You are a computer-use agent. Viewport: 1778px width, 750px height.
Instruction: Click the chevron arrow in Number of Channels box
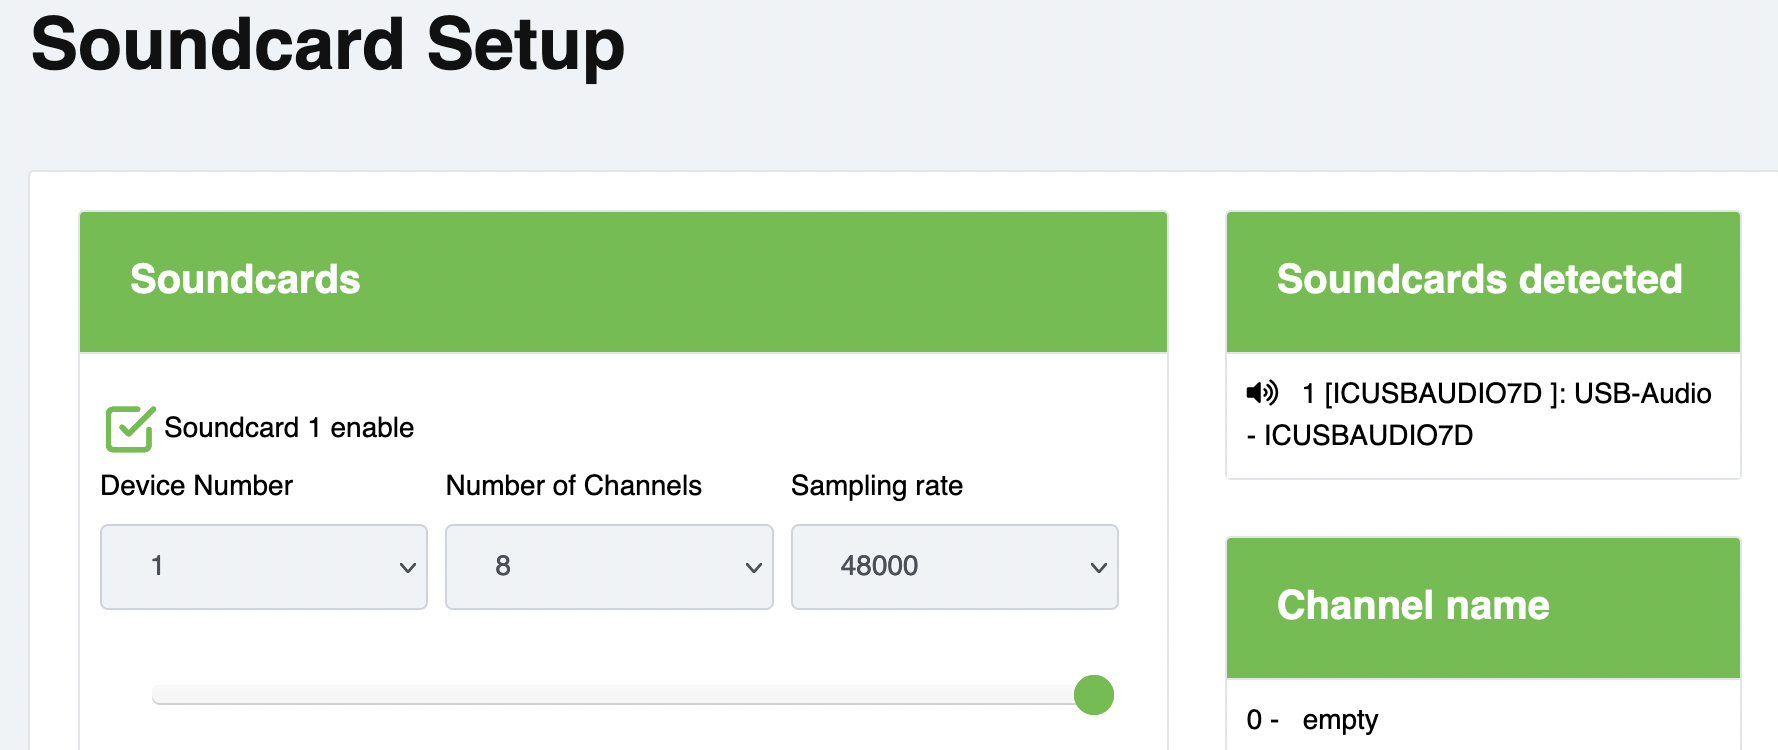[753, 568]
